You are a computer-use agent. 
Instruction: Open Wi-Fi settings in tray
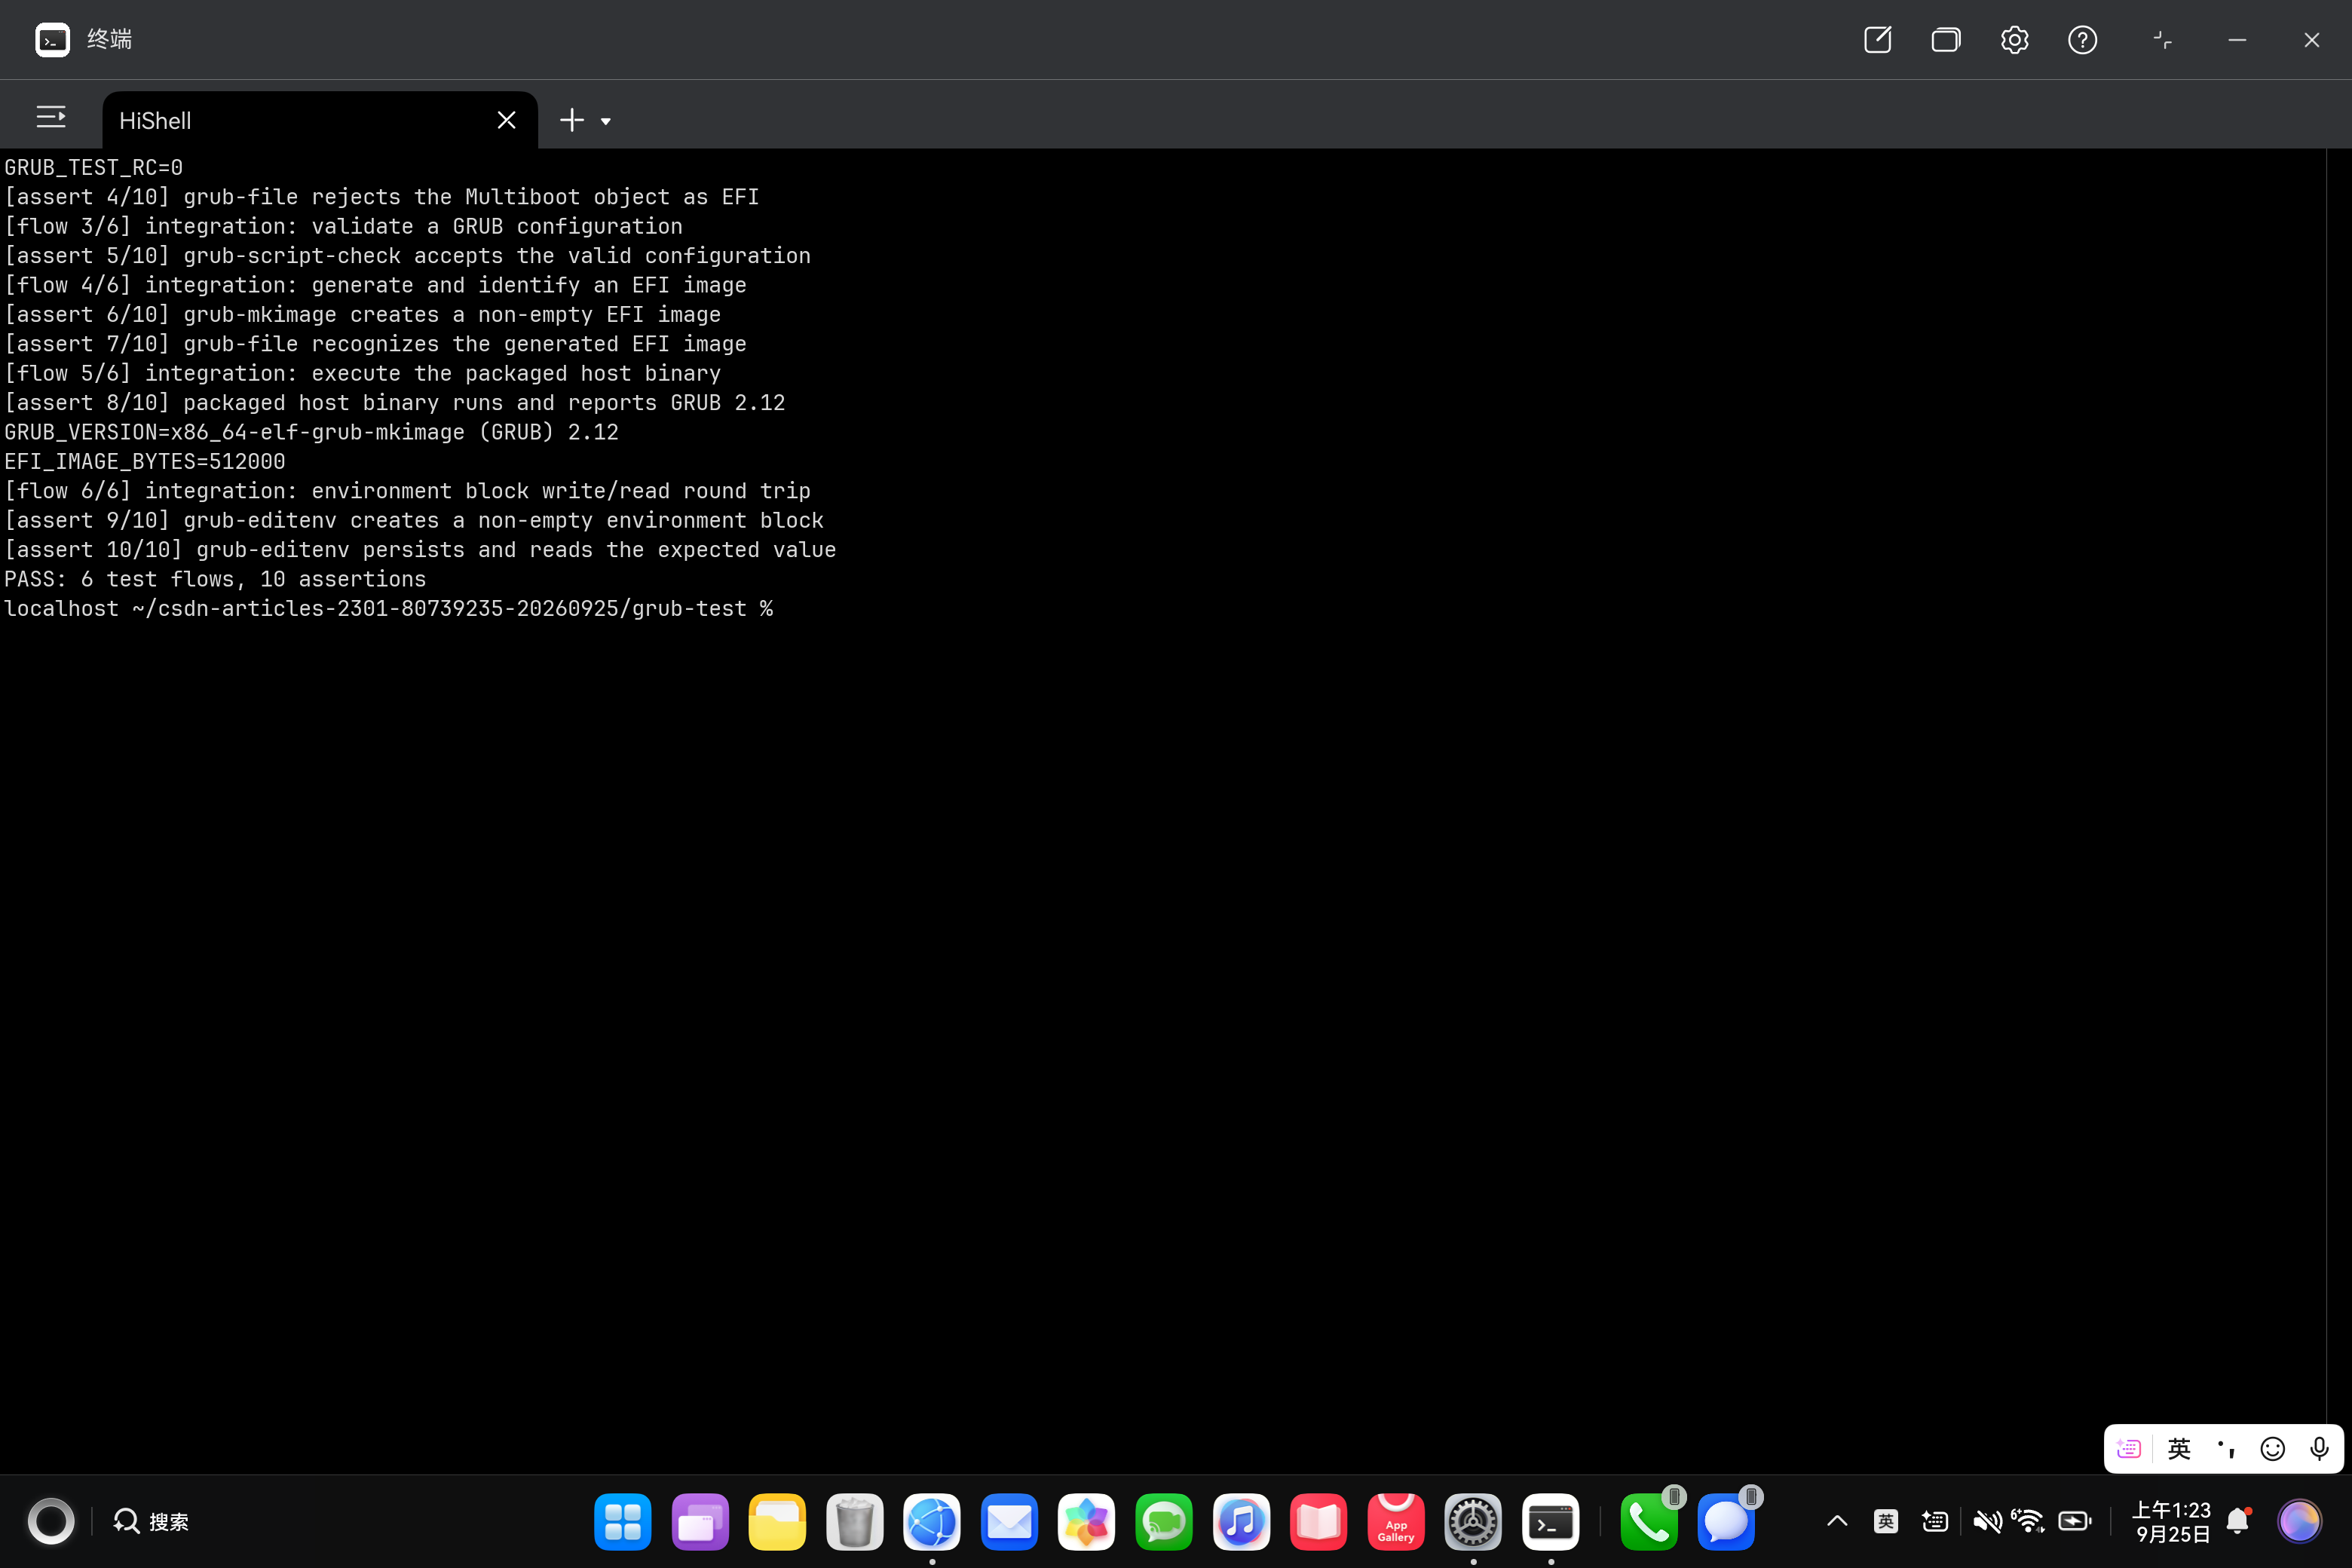[x=2029, y=1521]
